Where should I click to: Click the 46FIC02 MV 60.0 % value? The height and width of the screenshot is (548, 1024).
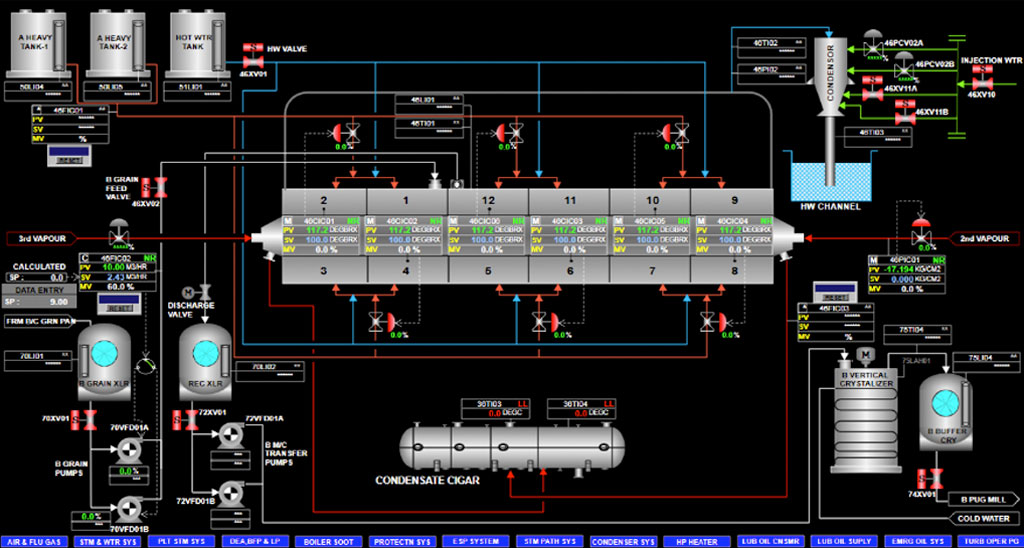tap(118, 286)
